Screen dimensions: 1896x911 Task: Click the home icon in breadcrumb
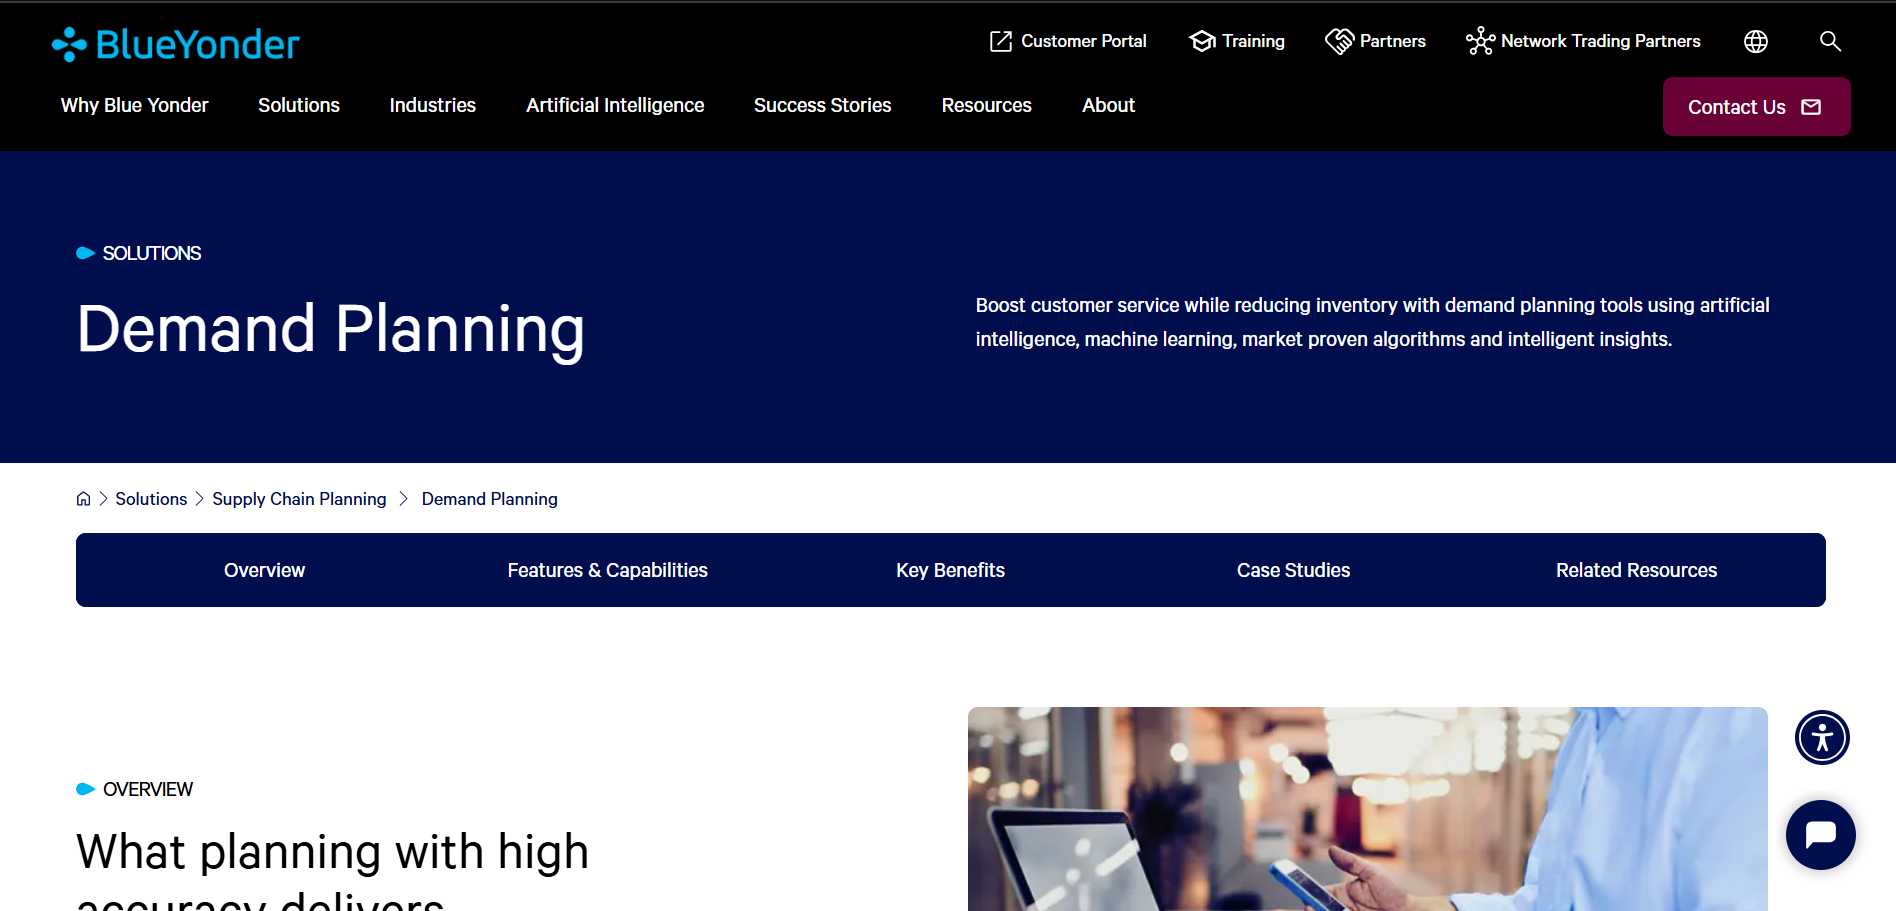(x=84, y=499)
